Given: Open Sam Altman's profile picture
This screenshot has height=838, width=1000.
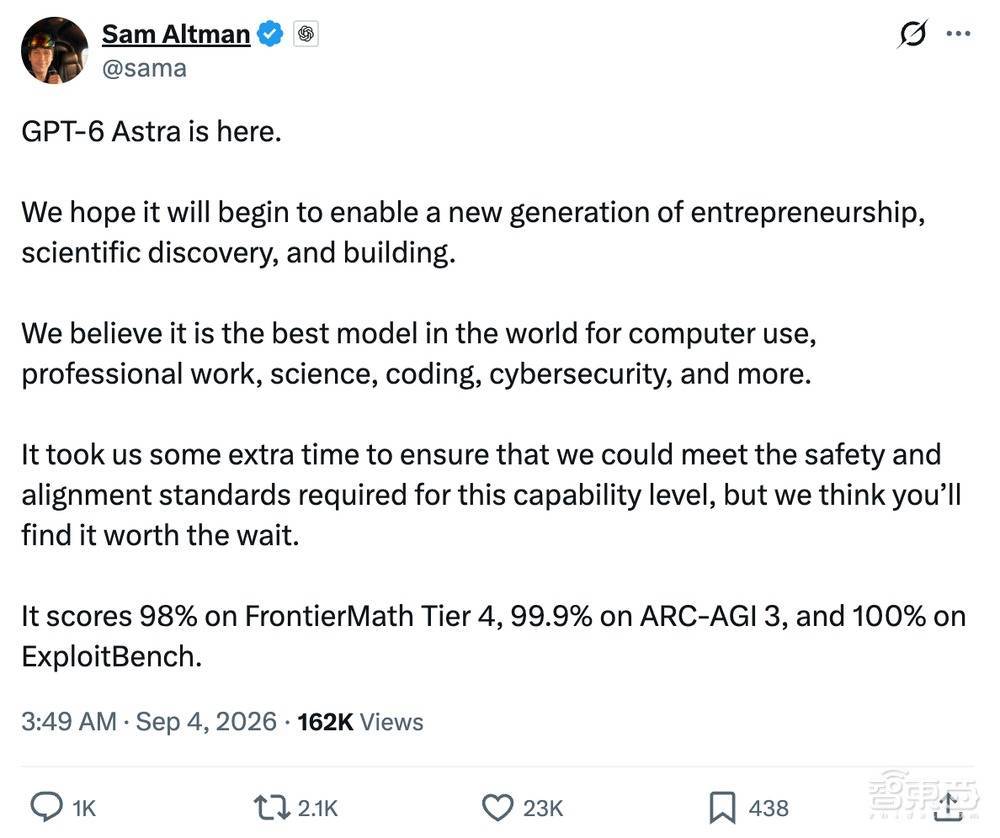Looking at the screenshot, I should [x=54, y=50].
